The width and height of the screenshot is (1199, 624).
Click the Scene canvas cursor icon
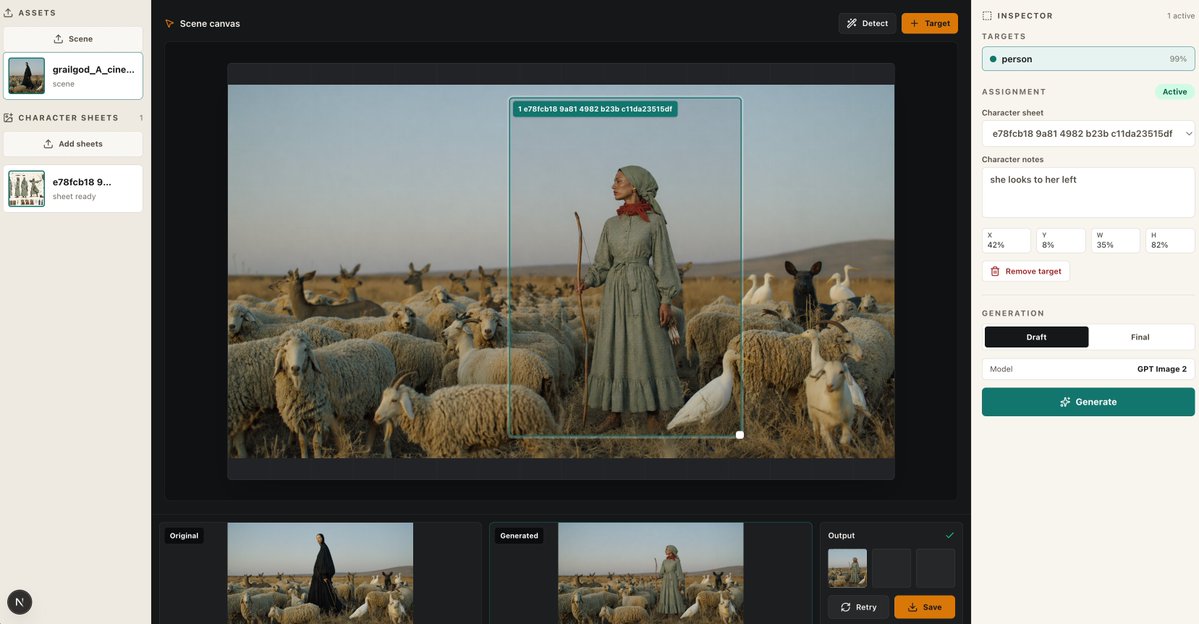pyautogui.click(x=170, y=24)
